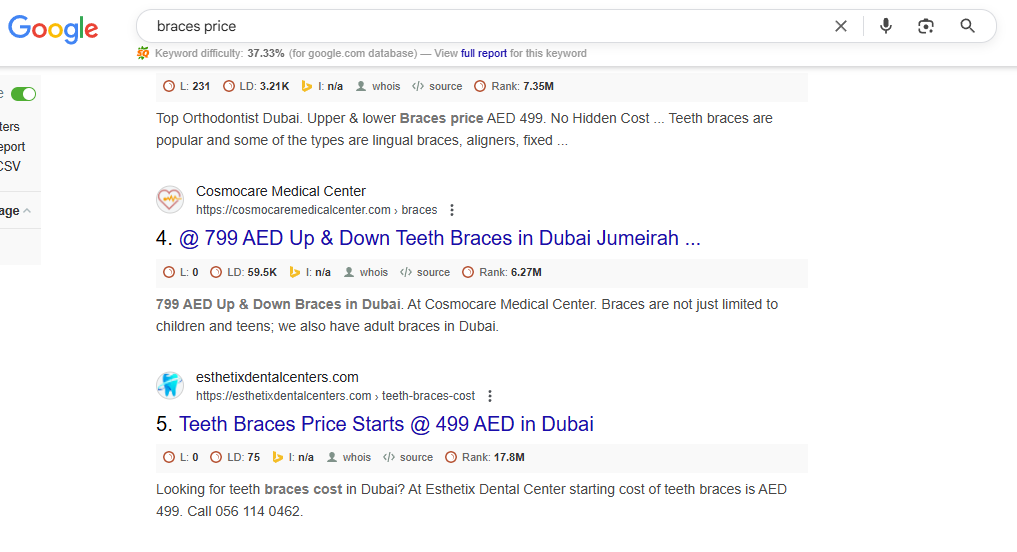Open whois for Cosmocare result
Screen dimensions: 1017x552
click(x=366, y=272)
